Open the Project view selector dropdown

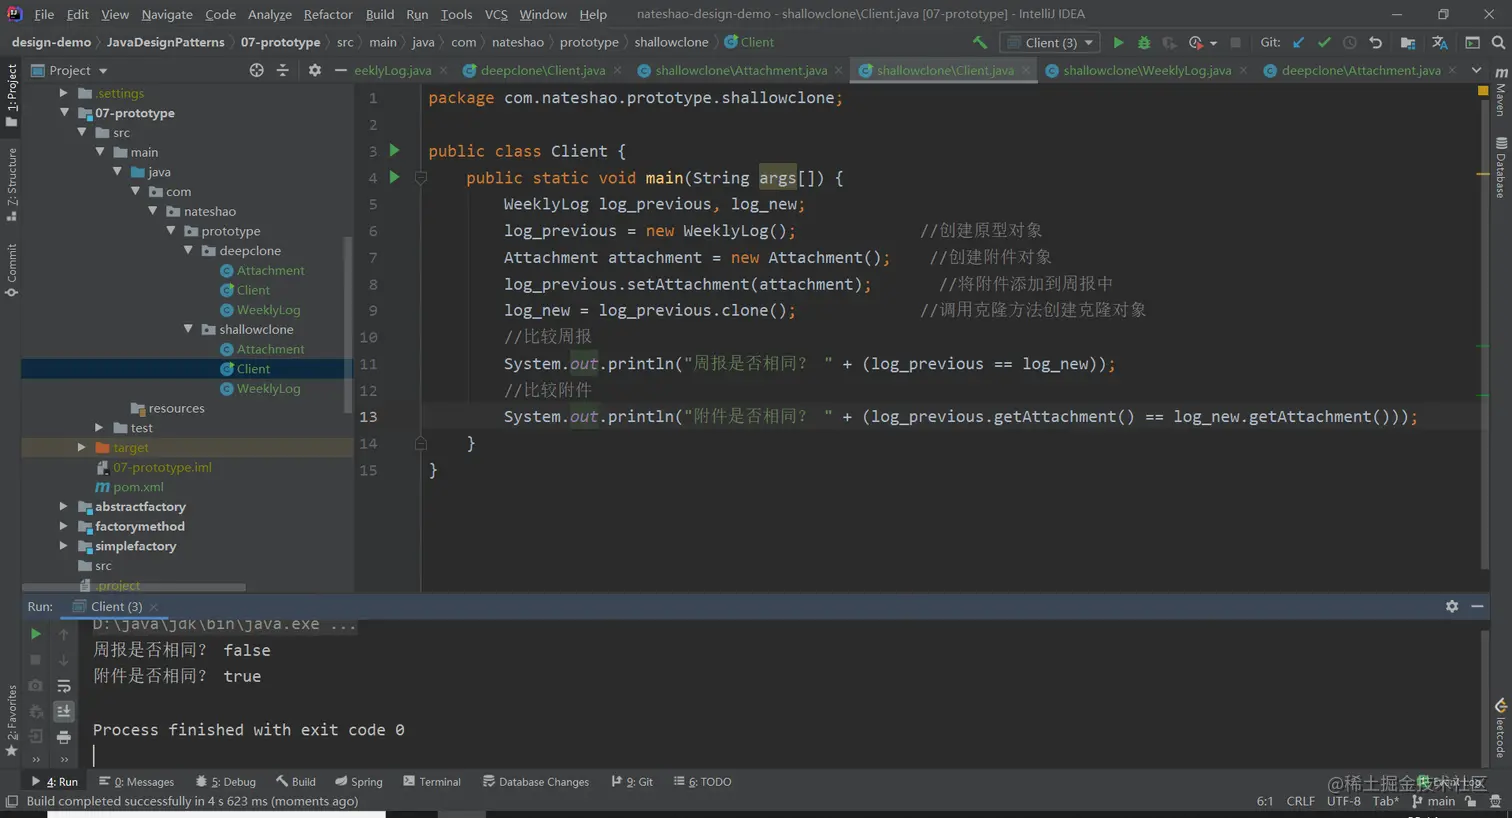click(x=69, y=70)
